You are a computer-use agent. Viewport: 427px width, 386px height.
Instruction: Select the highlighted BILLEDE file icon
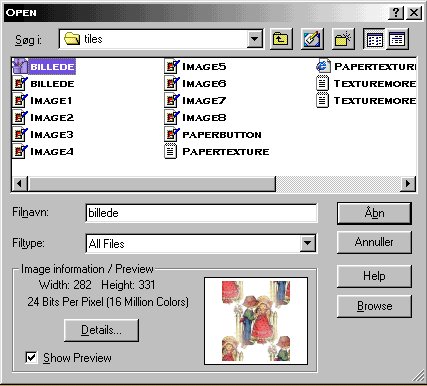20,66
